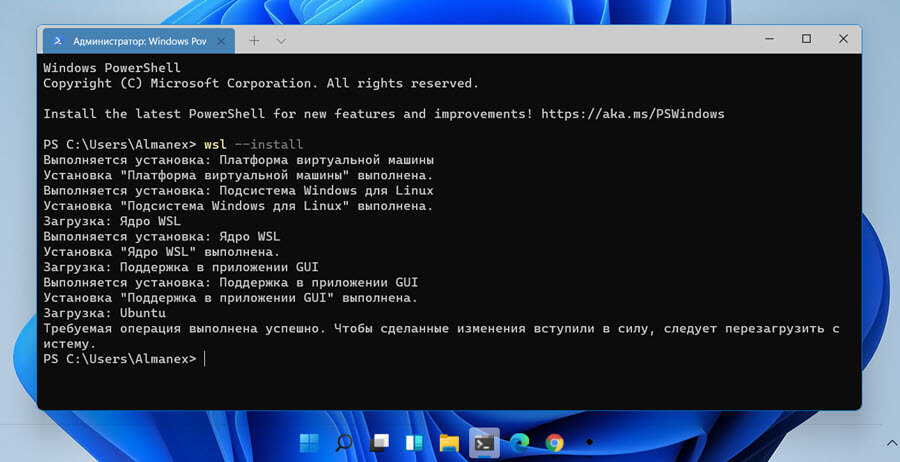The width and height of the screenshot is (900, 462).
Task: Open taskbar Search magnifier
Action: coord(344,442)
